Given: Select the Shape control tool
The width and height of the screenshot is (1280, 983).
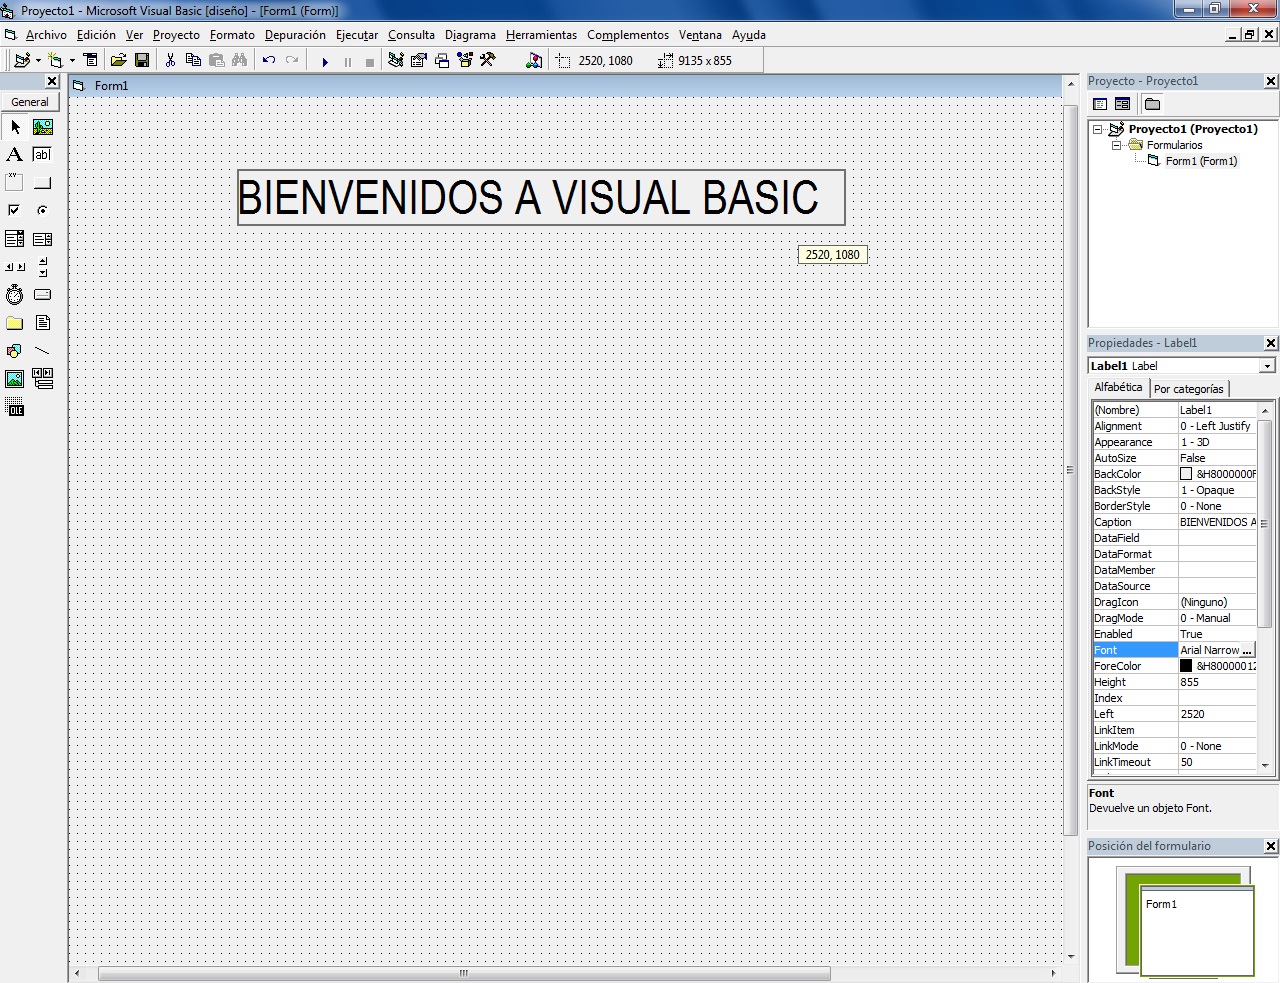Looking at the screenshot, I should [15, 351].
